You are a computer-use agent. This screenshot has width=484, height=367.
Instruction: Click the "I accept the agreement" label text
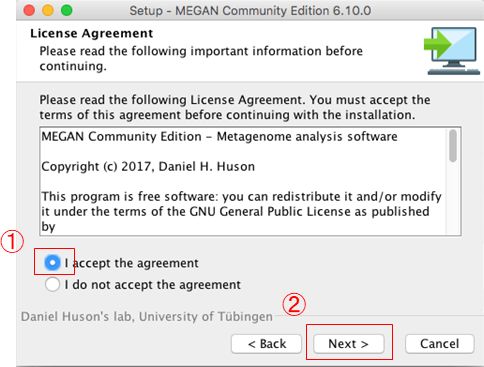[x=131, y=263]
